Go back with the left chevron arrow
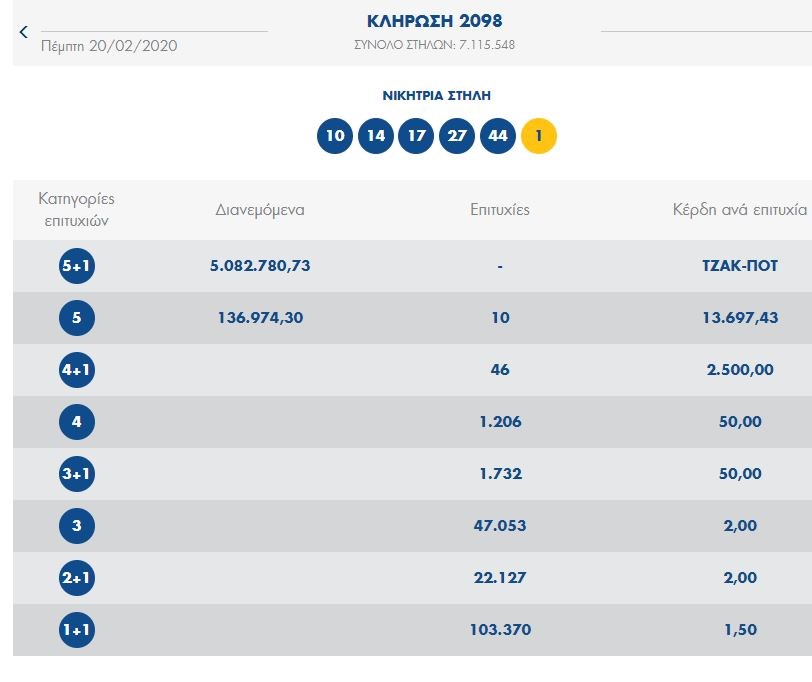This screenshot has height=682, width=812. (x=24, y=33)
